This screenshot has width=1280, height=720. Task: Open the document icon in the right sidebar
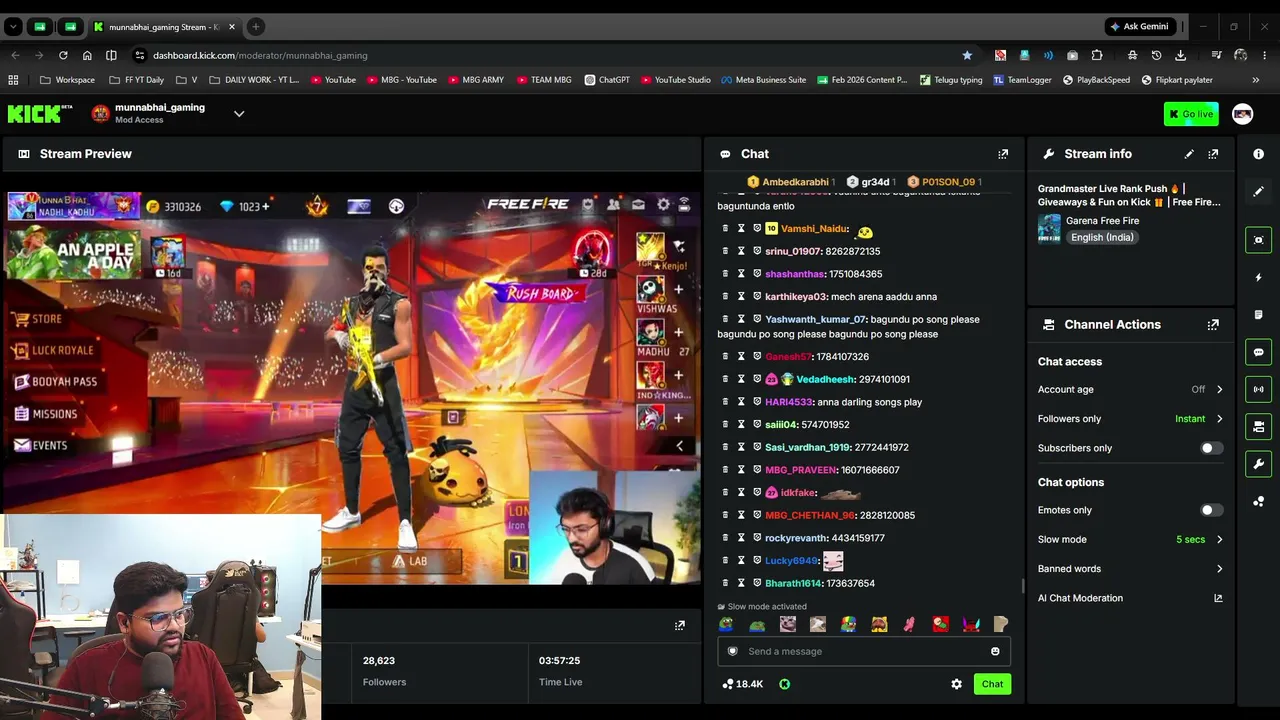coord(1258,315)
